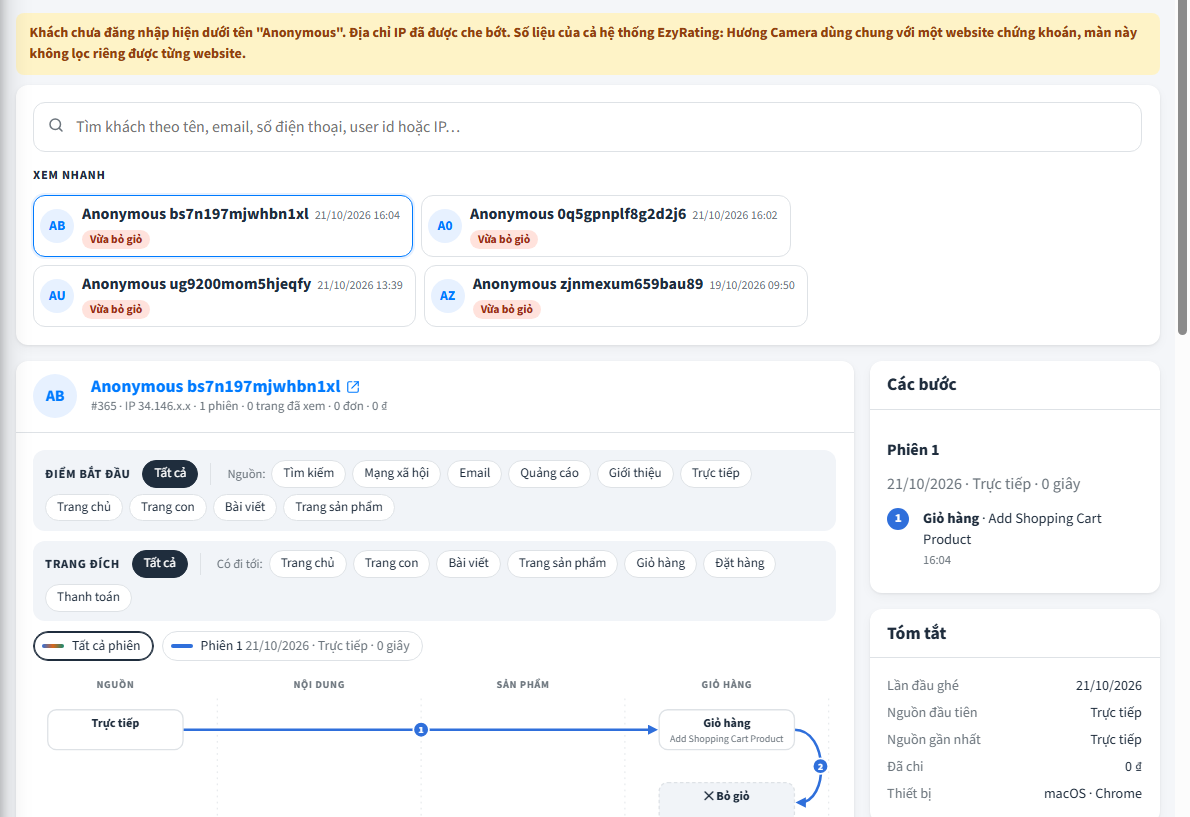Click flow marker 1 on the journey line
This screenshot has height=817, width=1190.
pyautogui.click(x=421, y=730)
